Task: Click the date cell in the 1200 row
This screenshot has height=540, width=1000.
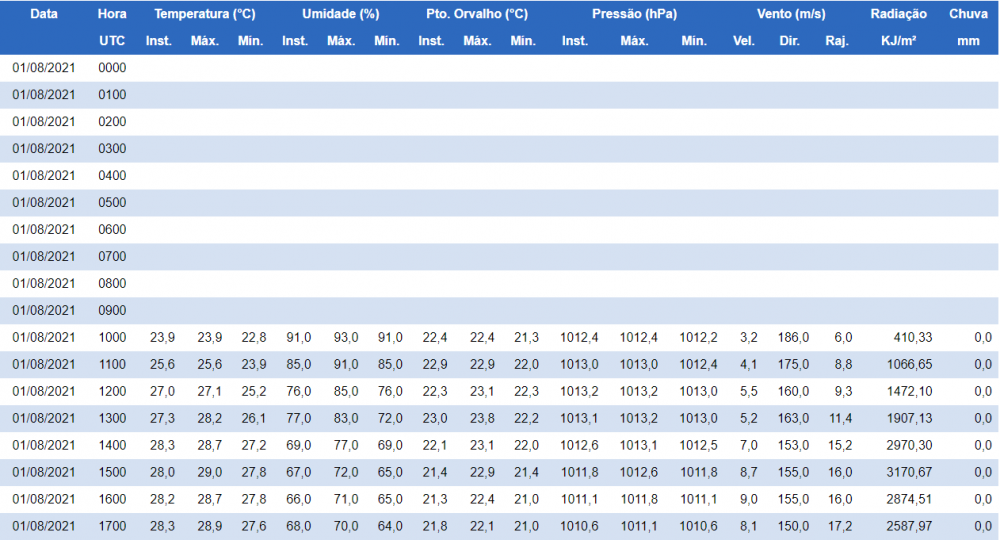Action: [x=44, y=392]
